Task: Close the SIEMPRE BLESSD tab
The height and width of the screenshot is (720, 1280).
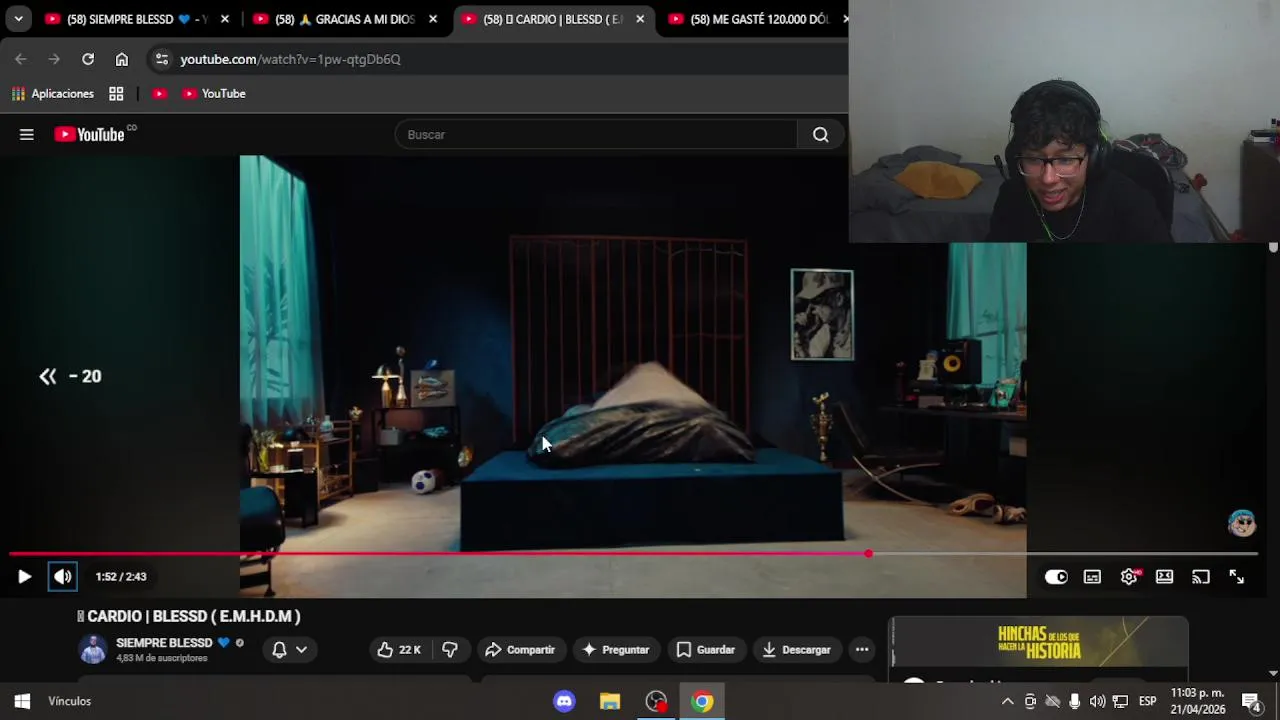Action: coord(225,19)
